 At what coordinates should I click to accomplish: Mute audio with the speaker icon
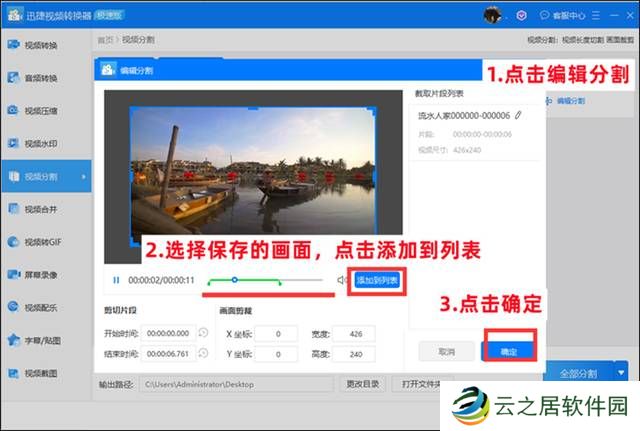341,280
